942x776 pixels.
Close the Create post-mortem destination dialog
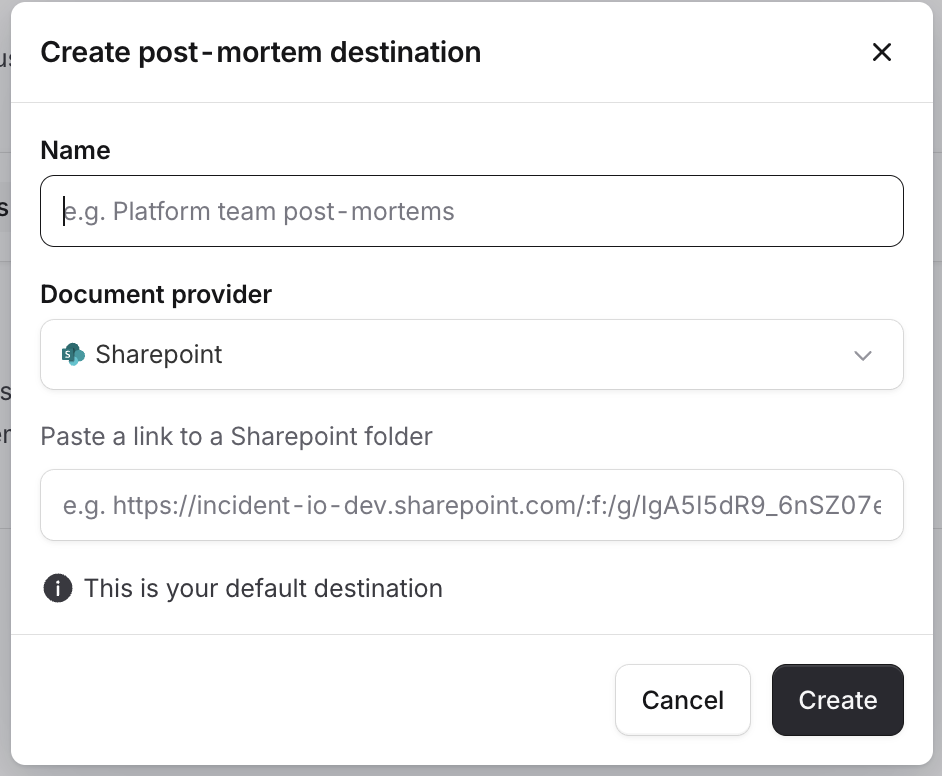point(881,52)
